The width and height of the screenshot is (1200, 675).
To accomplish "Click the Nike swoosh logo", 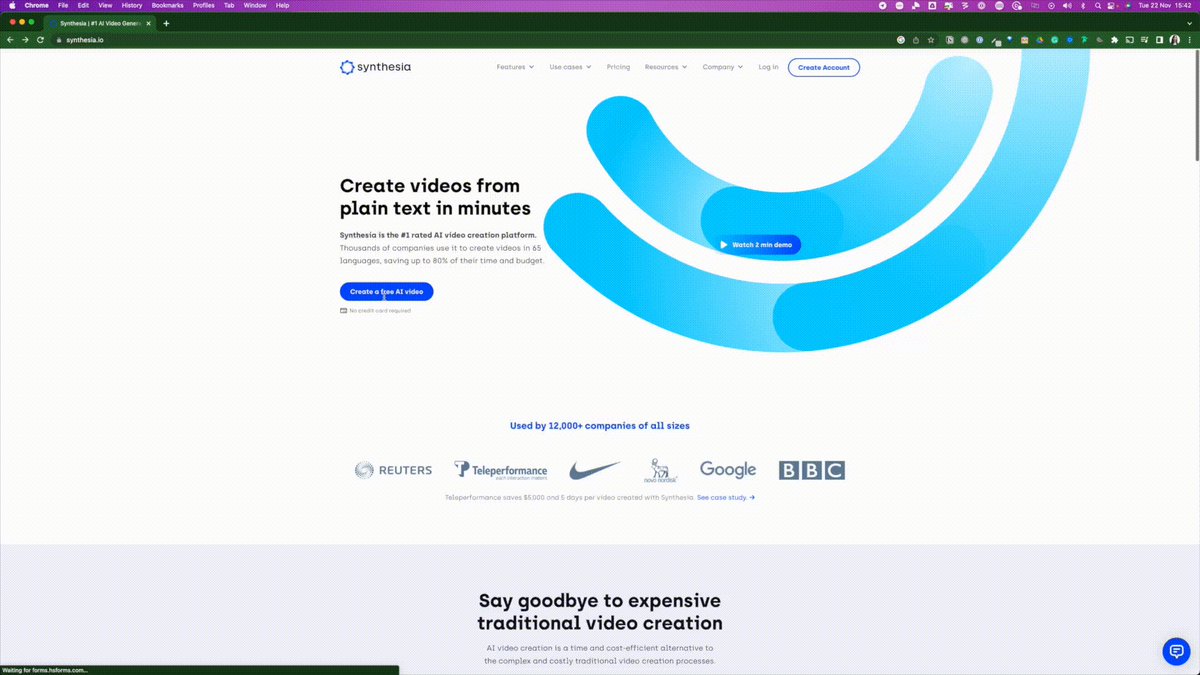I will click(595, 470).
